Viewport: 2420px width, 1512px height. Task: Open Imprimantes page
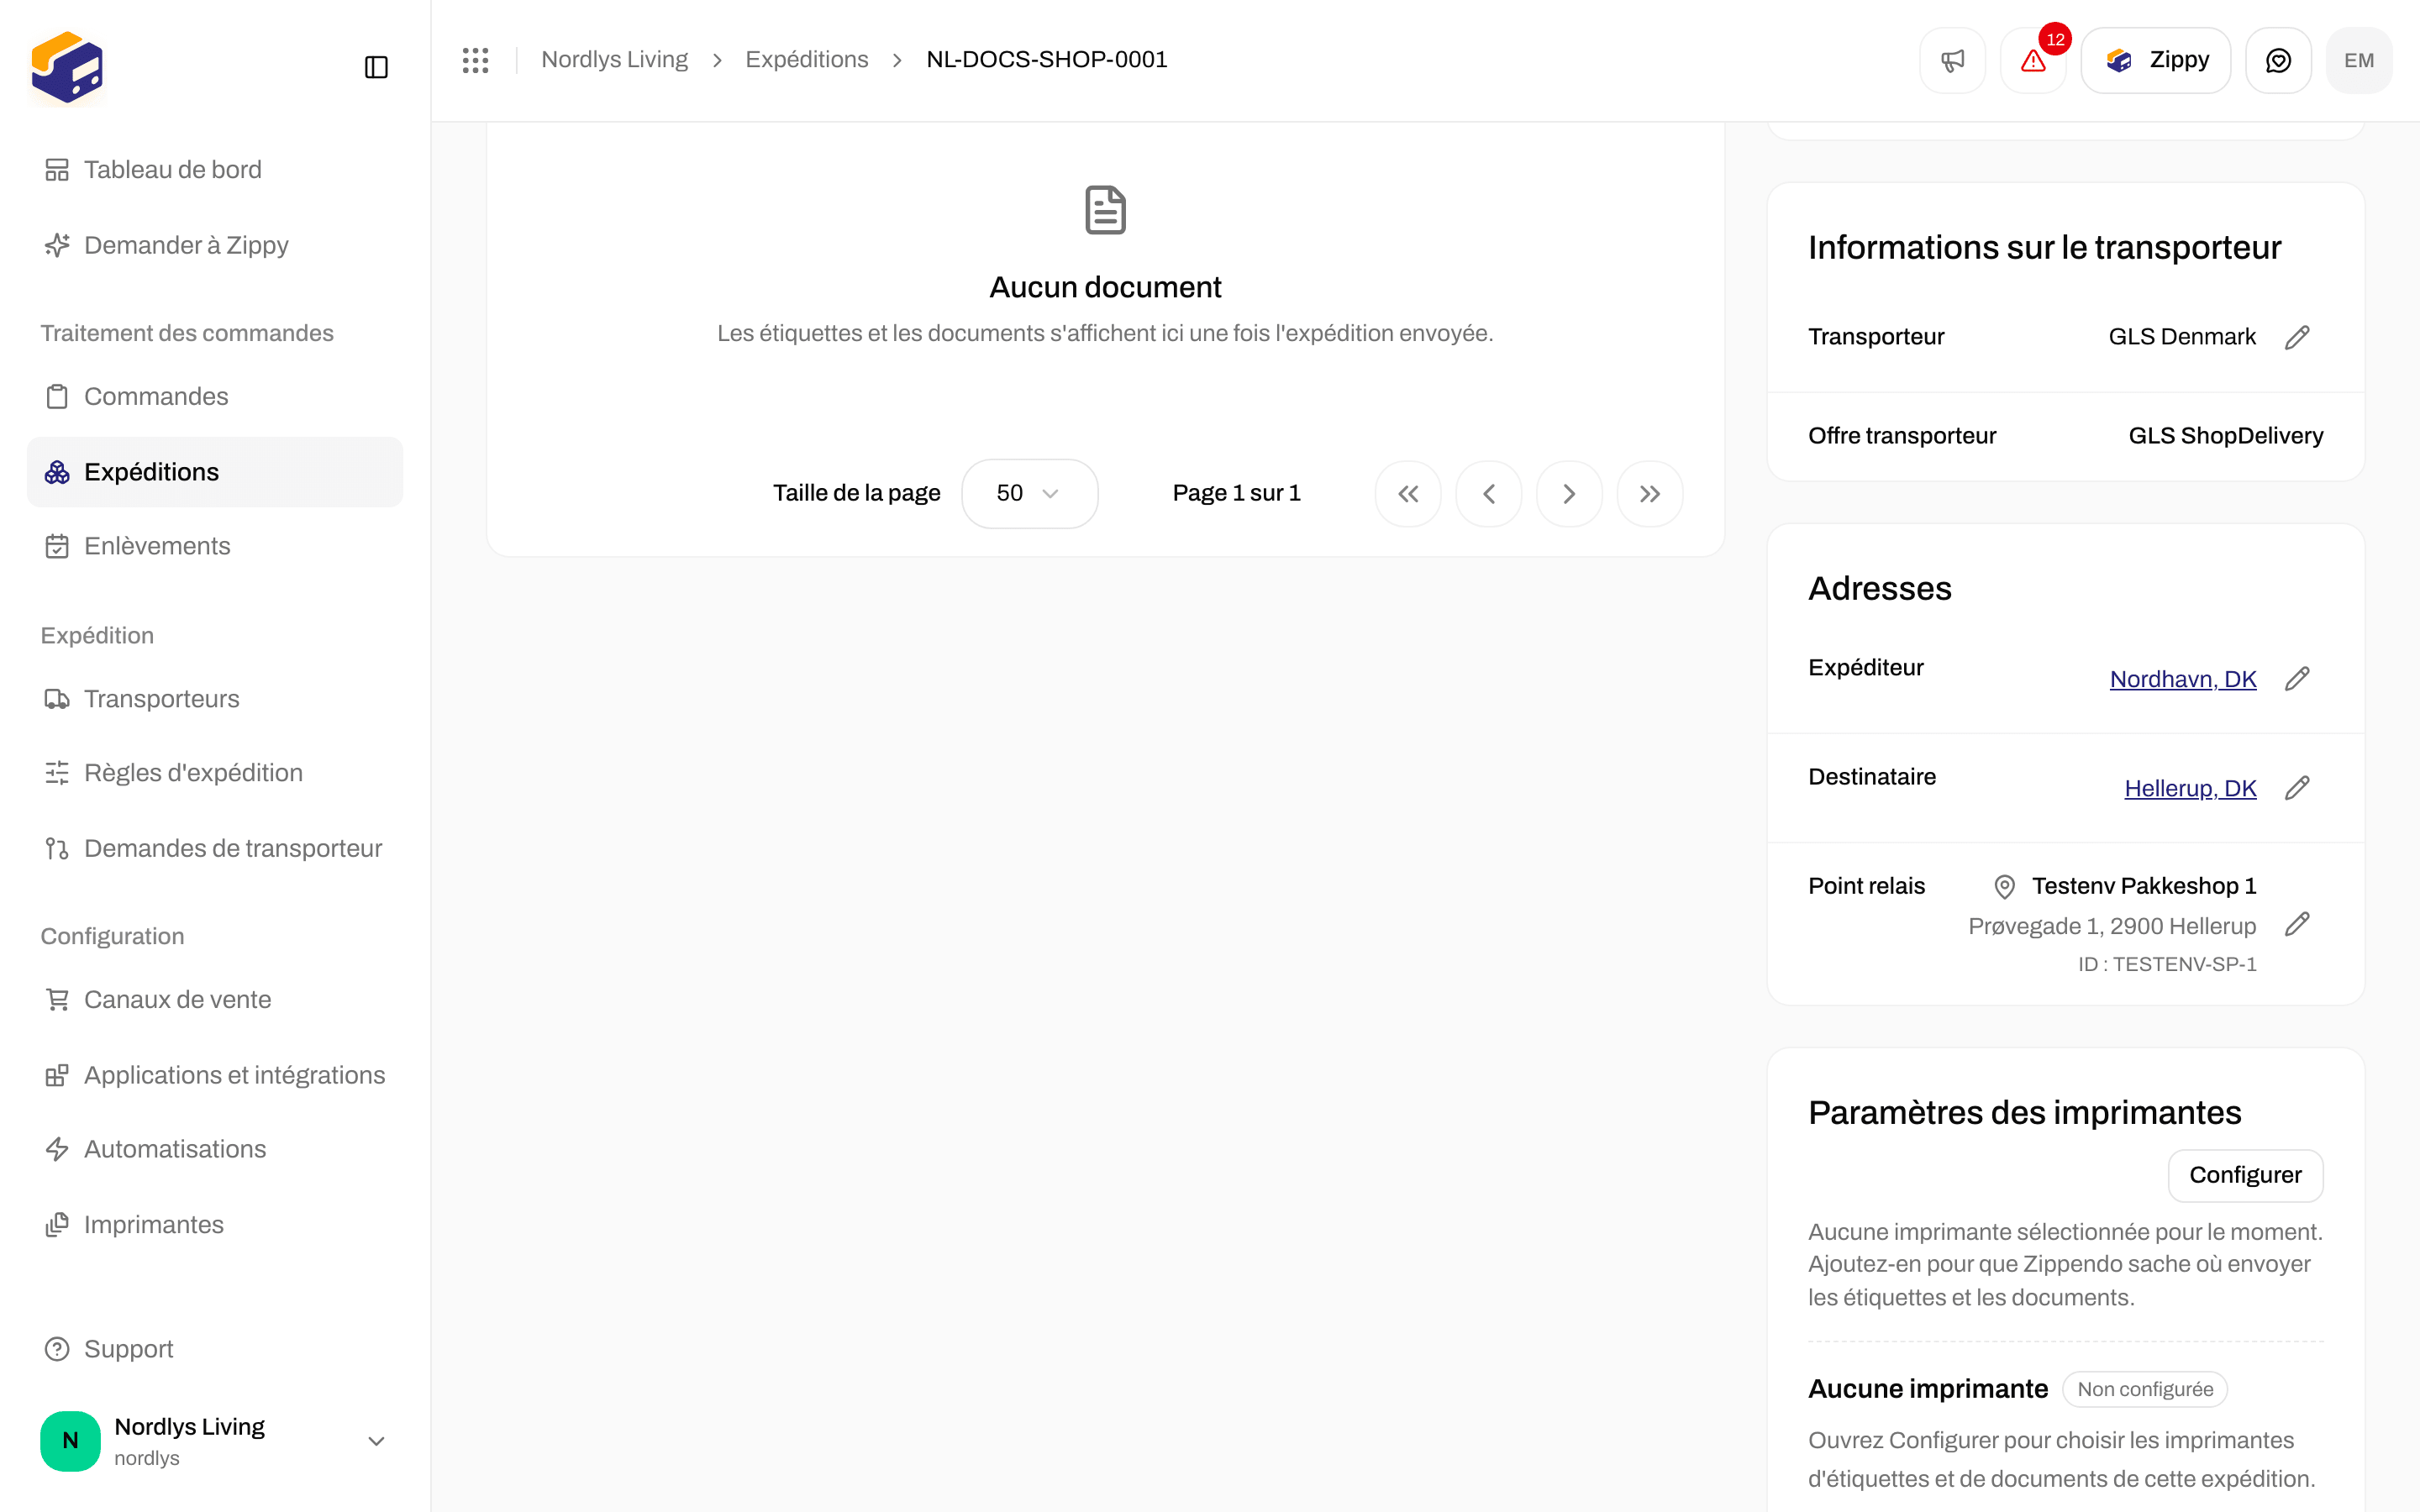(214, 1224)
